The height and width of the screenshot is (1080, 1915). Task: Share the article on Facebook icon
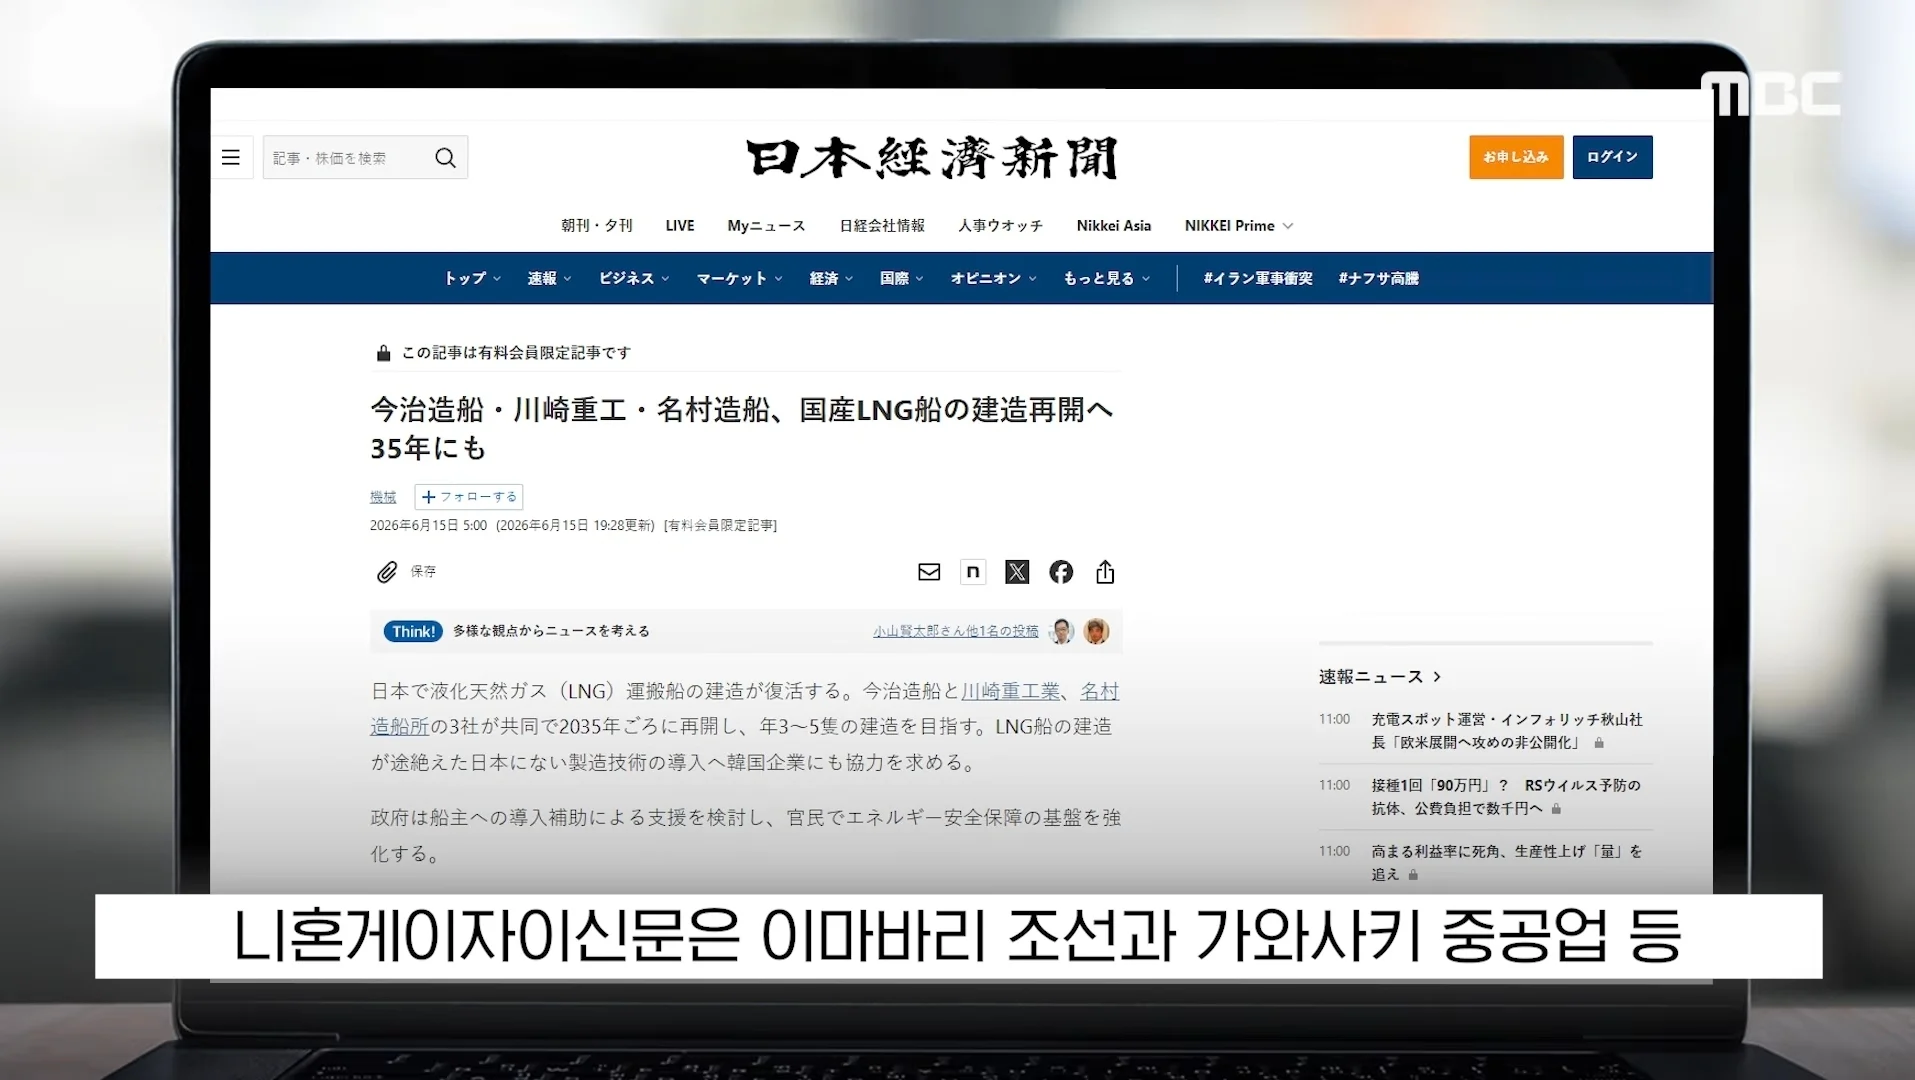coord(1061,572)
